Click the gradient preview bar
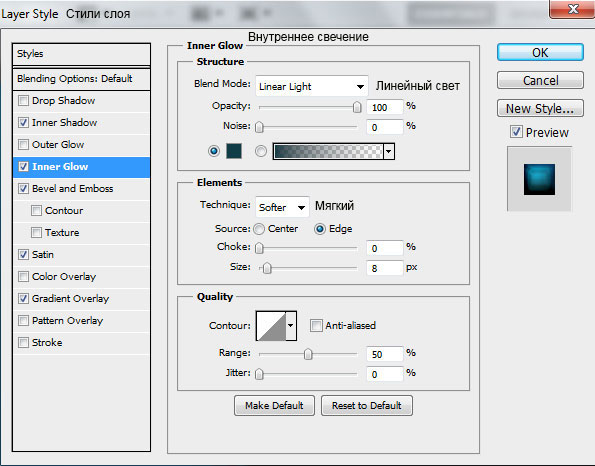This screenshot has width=595, height=466. tap(328, 151)
